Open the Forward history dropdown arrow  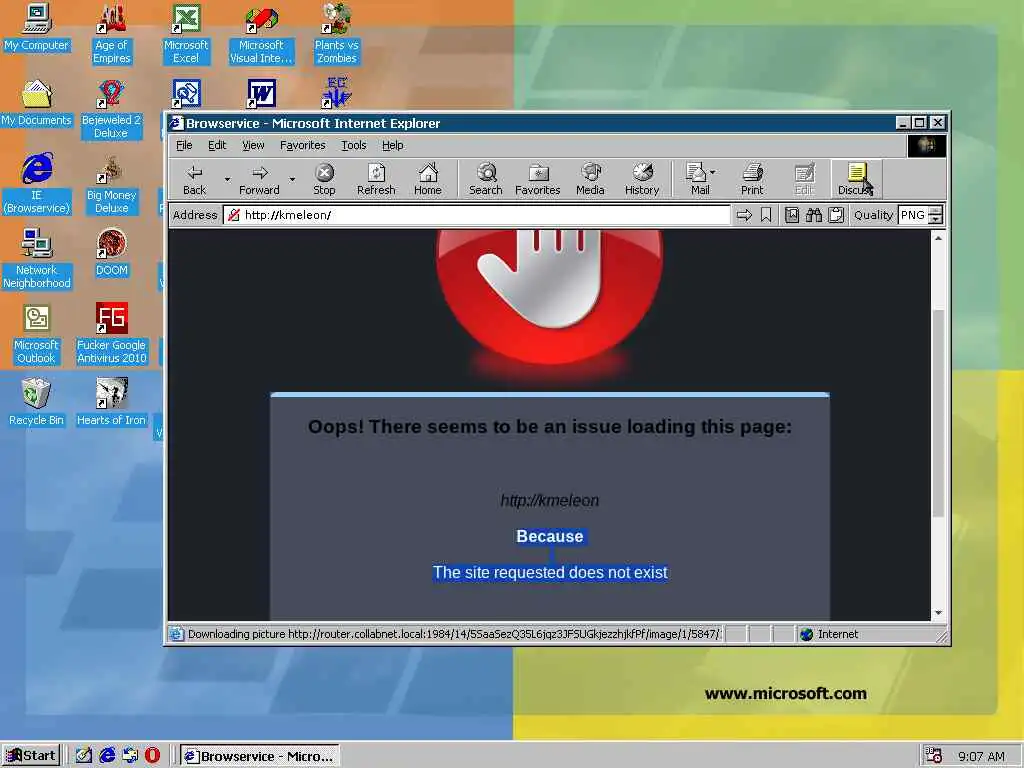(292, 179)
